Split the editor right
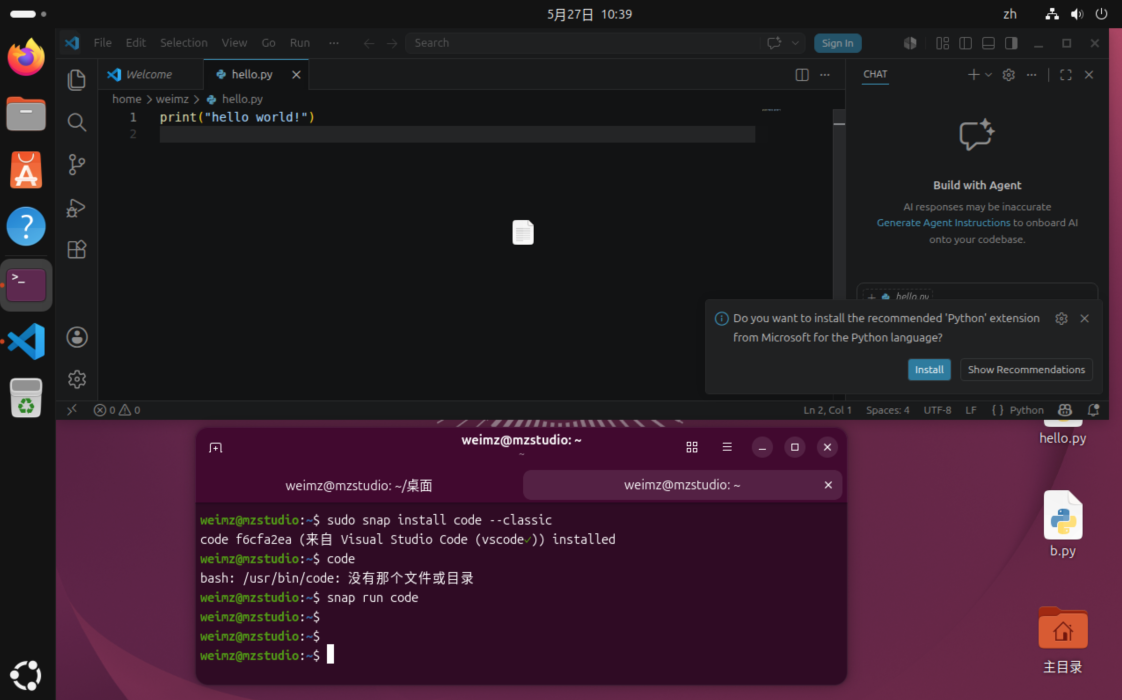Viewport: 1122px width, 700px height. [802, 74]
